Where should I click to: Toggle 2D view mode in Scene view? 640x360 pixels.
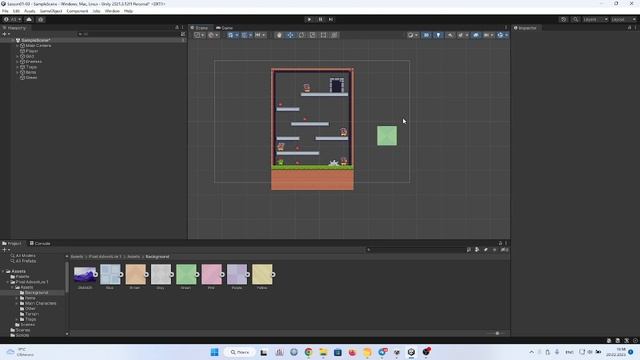[426, 35]
